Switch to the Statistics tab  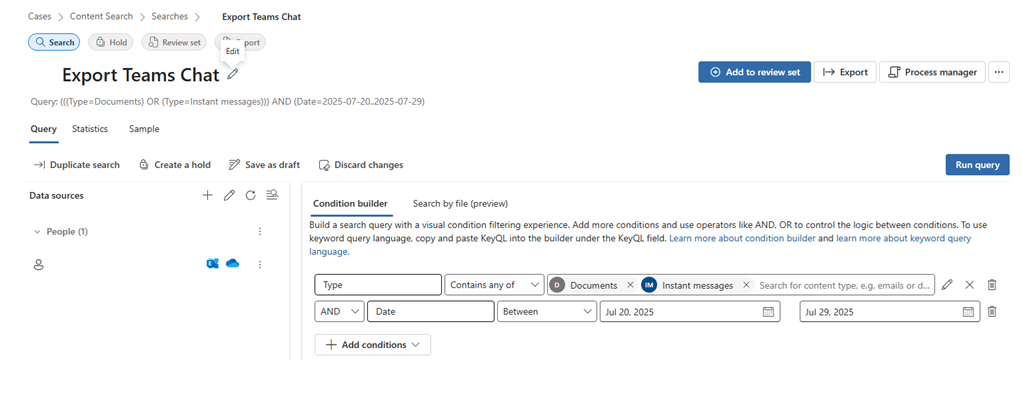(90, 129)
